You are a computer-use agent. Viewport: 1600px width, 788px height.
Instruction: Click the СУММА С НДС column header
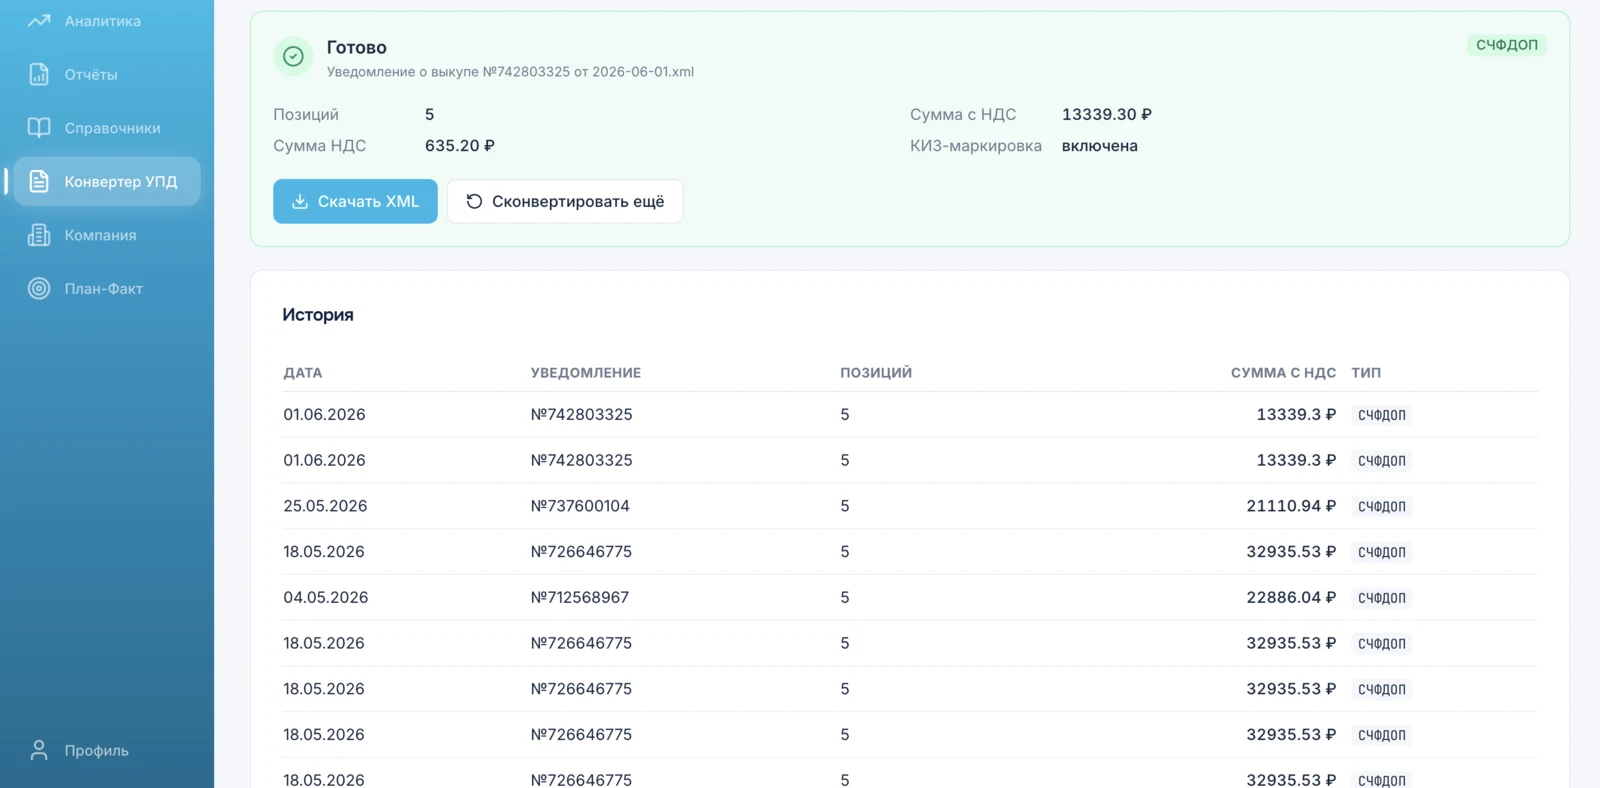(1283, 373)
